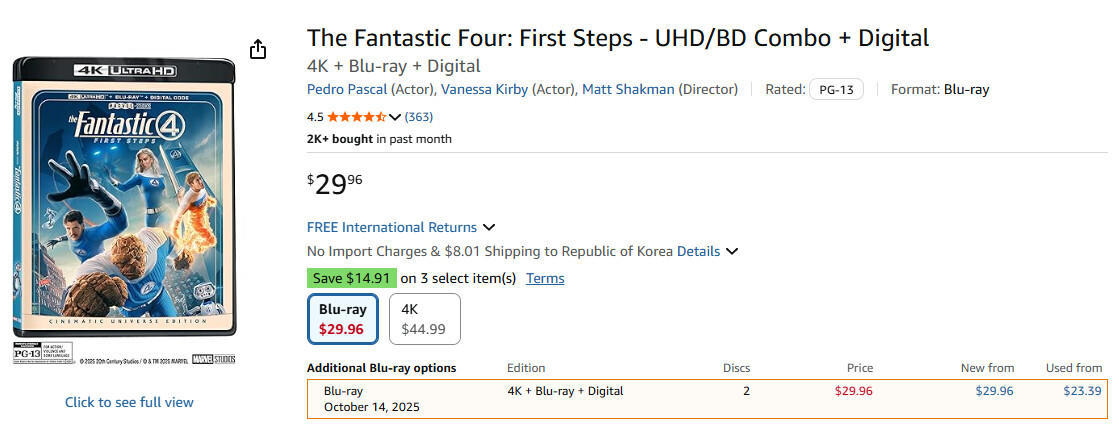Click the Matt Shakman director link

point(628,89)
